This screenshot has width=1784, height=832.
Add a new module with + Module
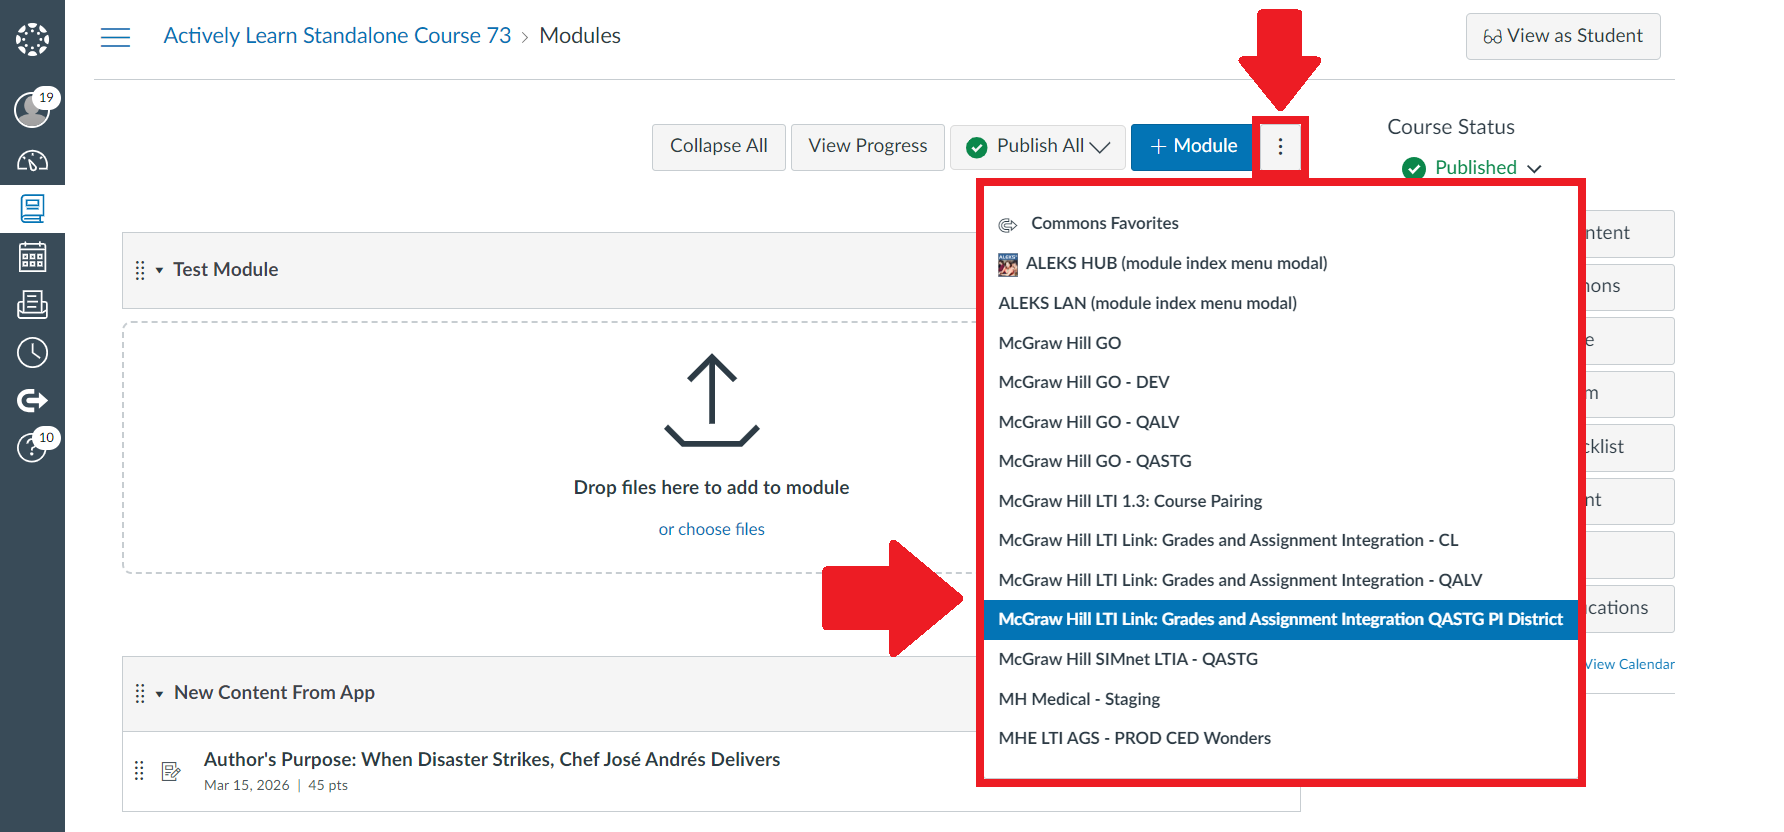click(1193, 147)
